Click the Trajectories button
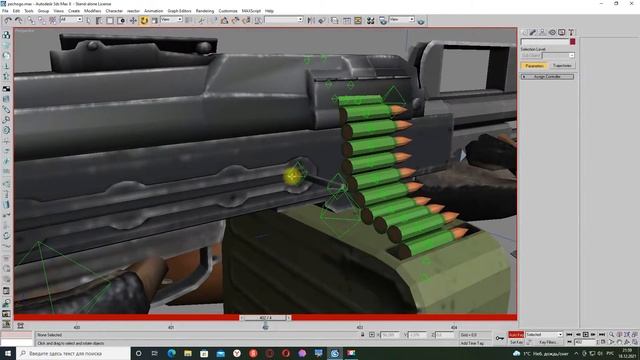Image resolution: width=640 pixels, height=360 pixels. tap(562, 66)
